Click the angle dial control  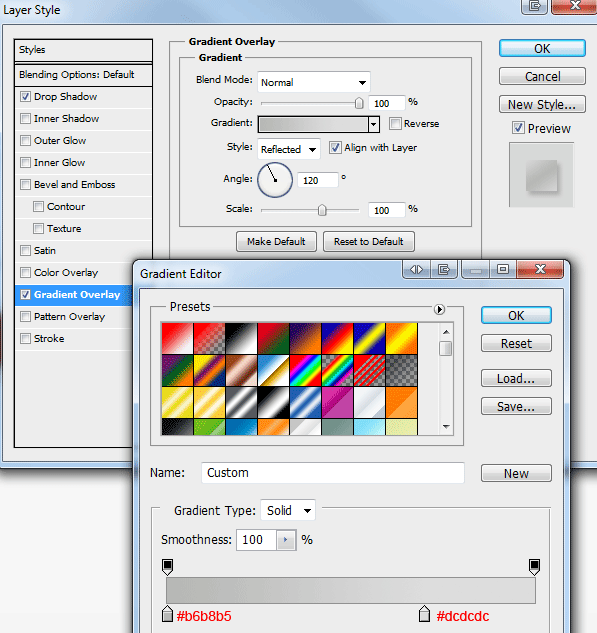pyautogui.click(x=275, y=180)
